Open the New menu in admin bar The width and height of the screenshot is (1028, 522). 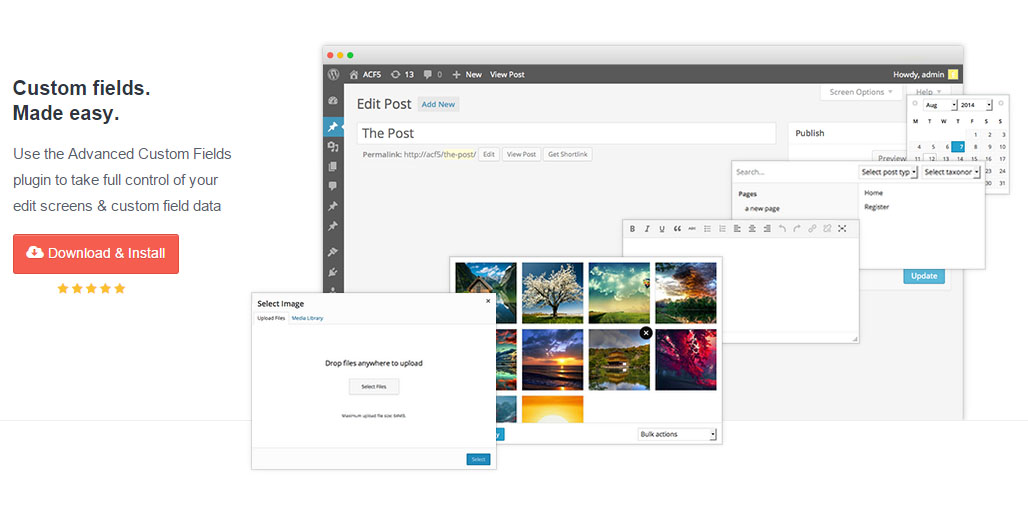467,74
